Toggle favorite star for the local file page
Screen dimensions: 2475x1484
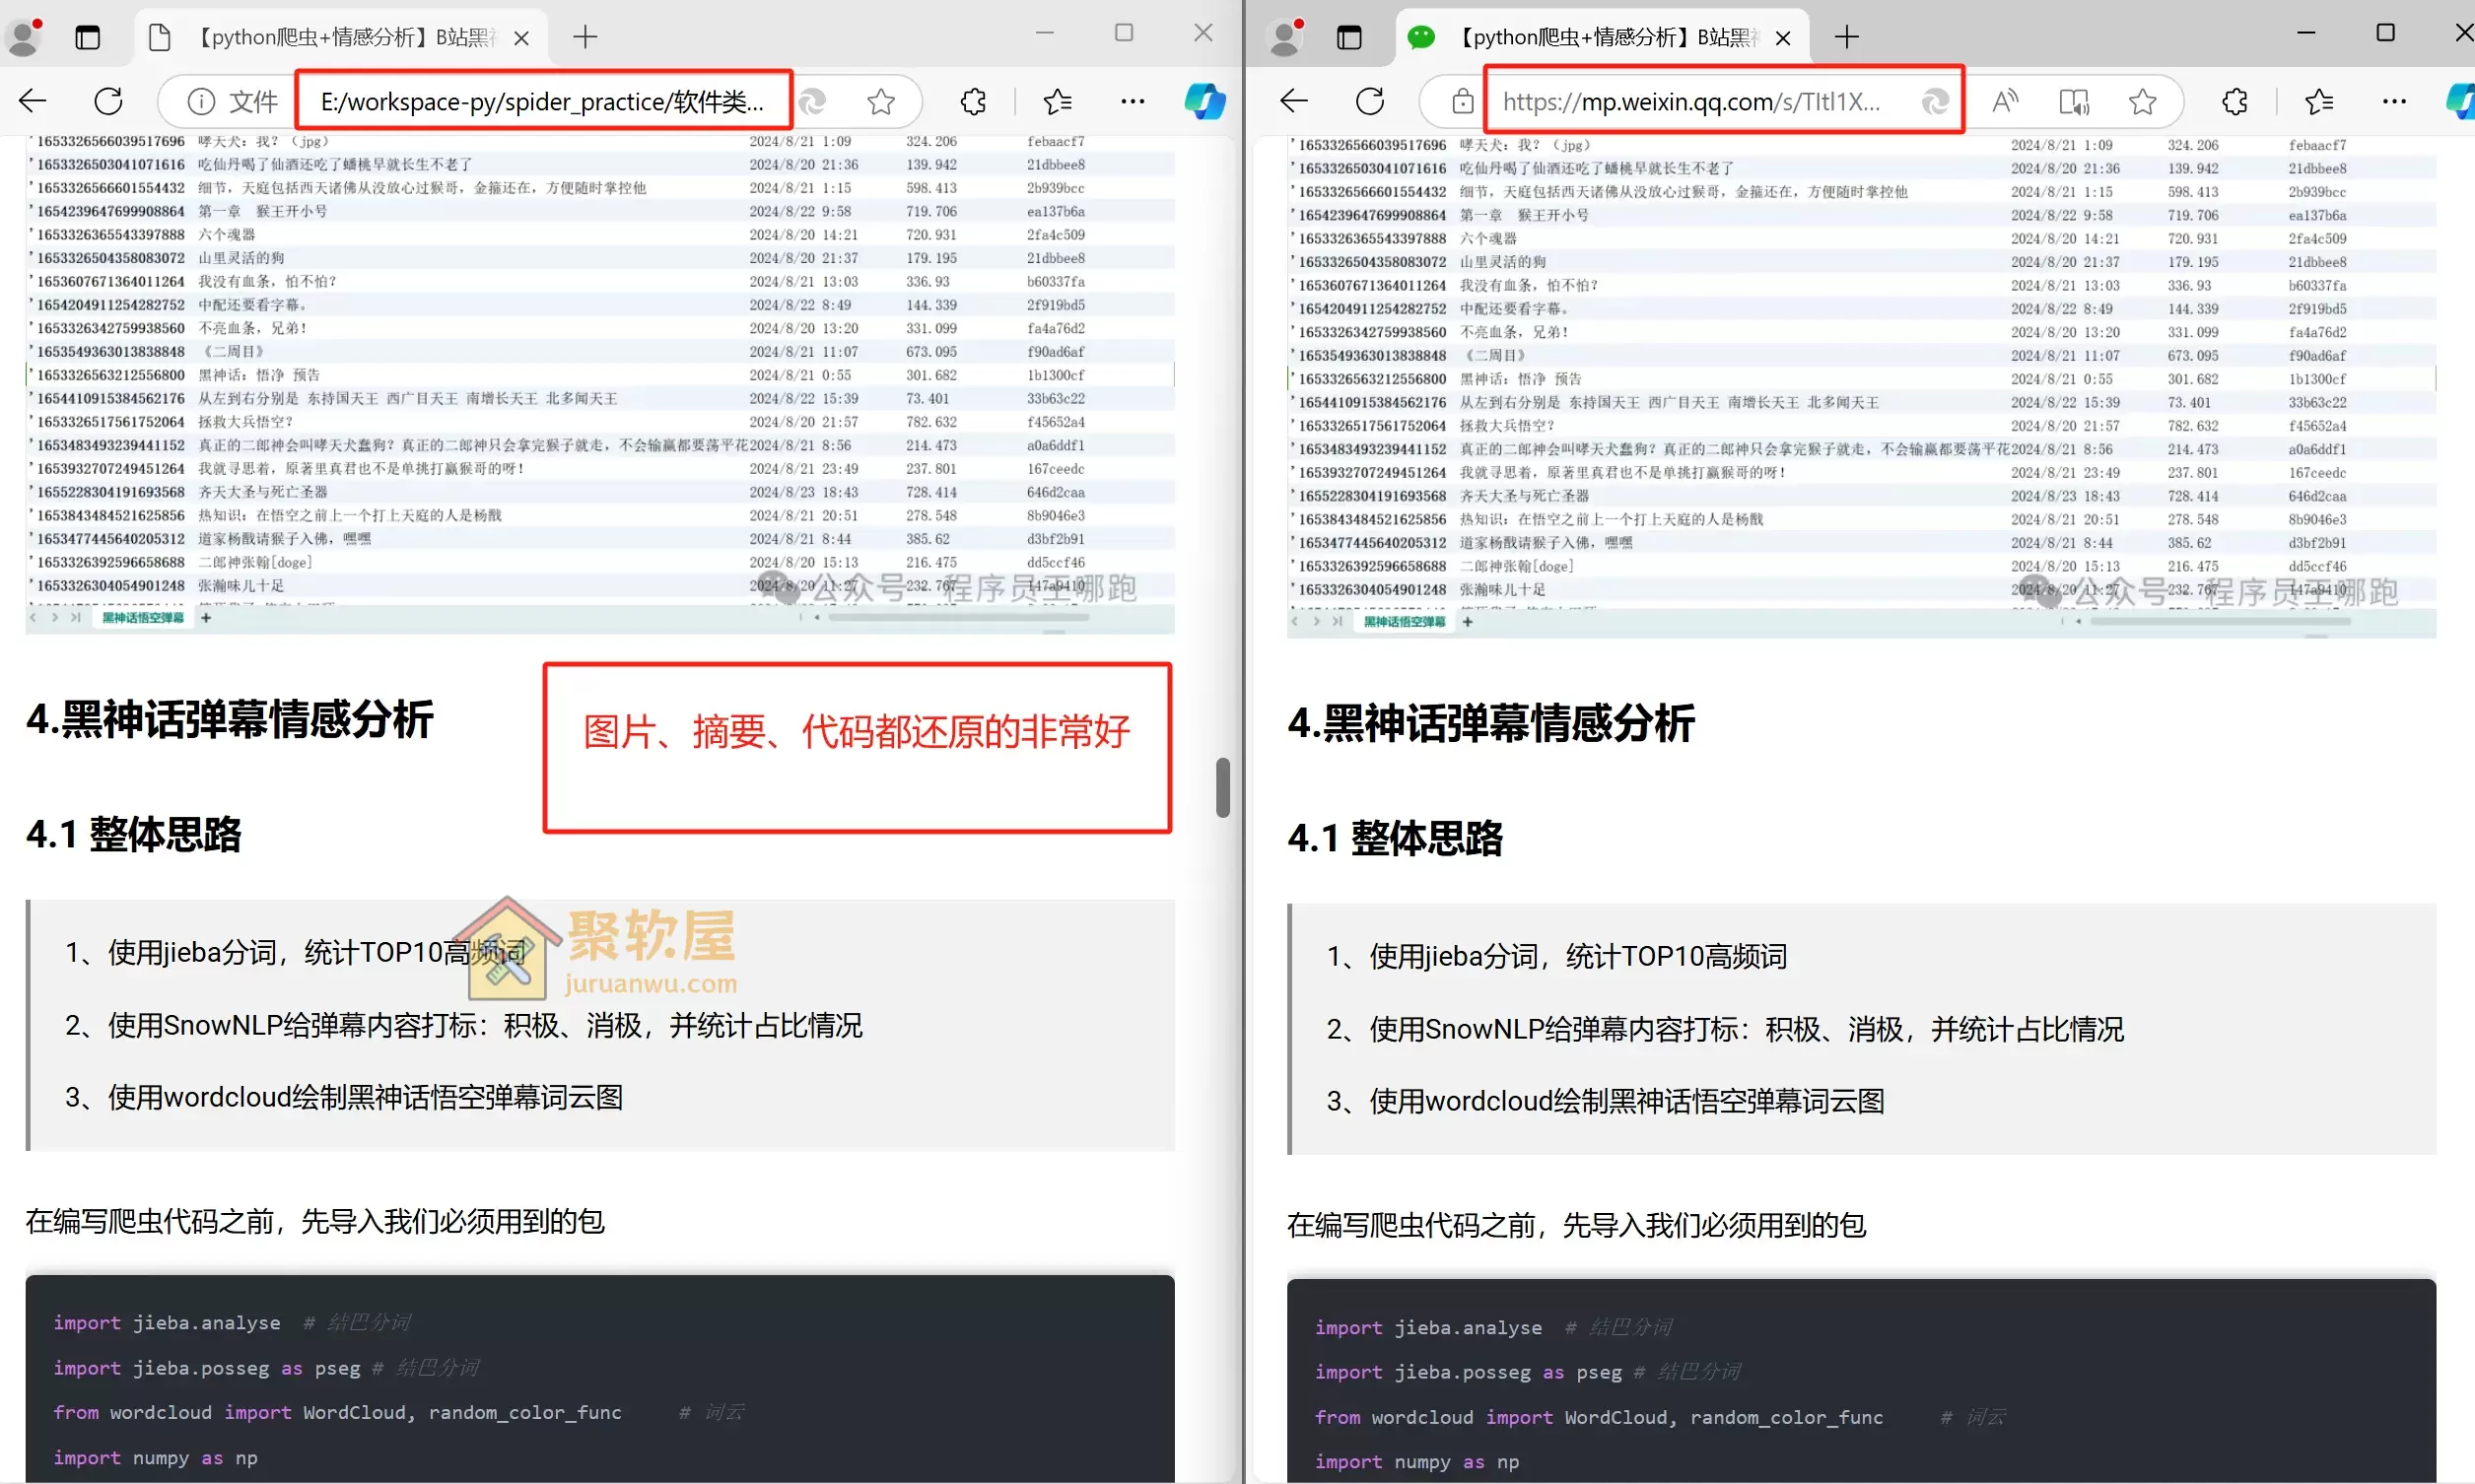tap(880, 100)
